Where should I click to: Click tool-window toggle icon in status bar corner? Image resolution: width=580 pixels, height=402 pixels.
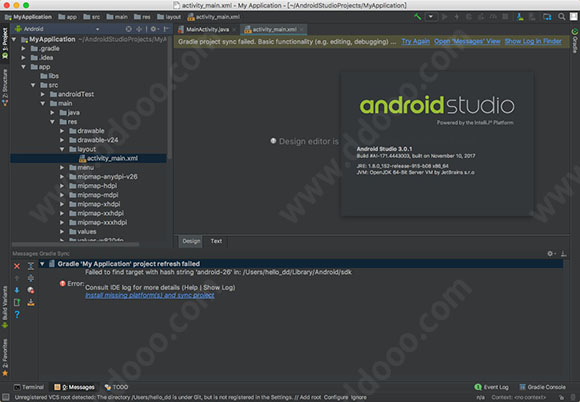coord(5,398)
